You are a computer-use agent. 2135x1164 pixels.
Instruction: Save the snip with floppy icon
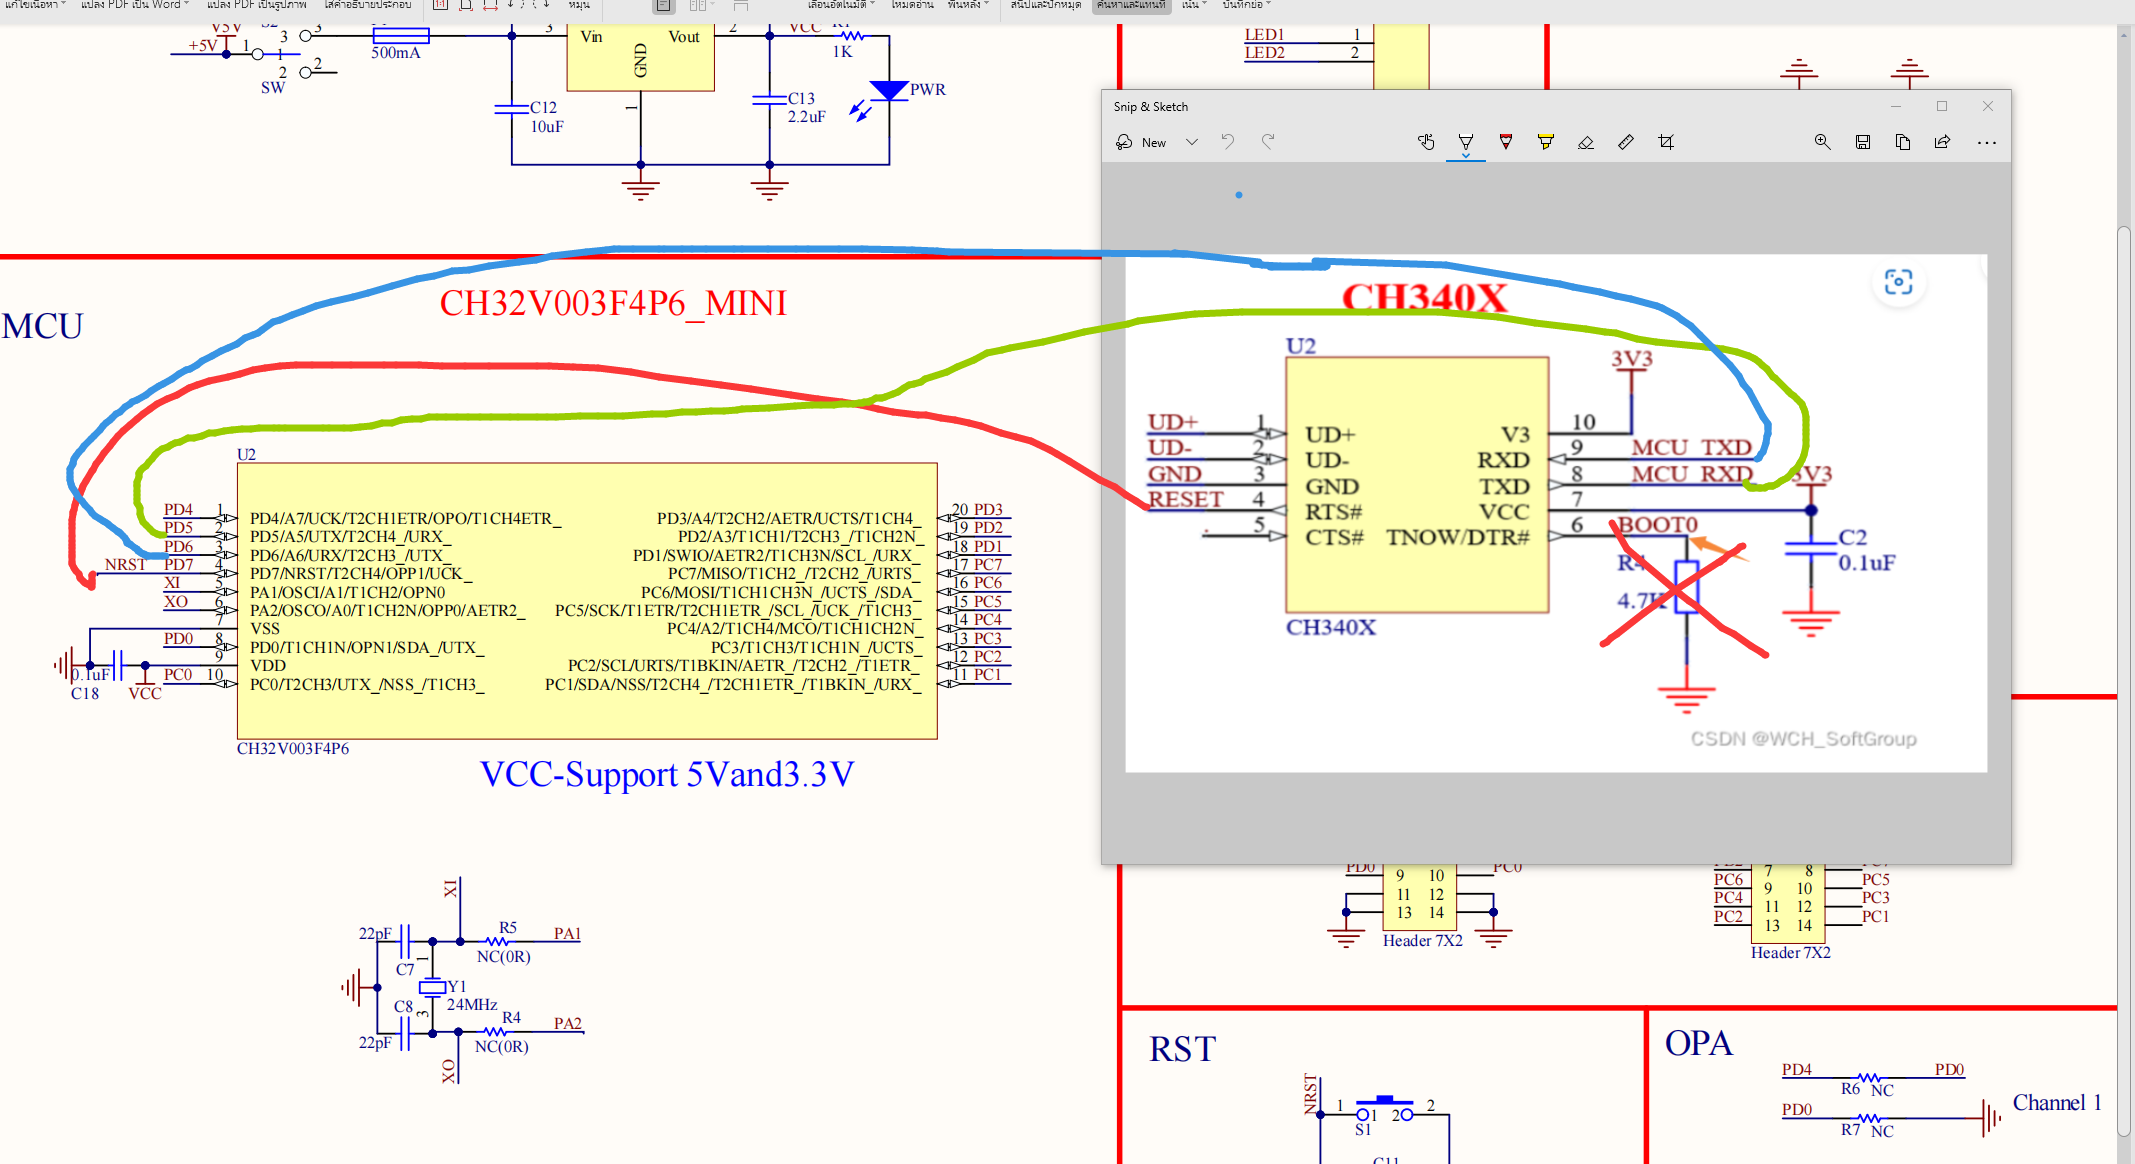click(1863, 142)
